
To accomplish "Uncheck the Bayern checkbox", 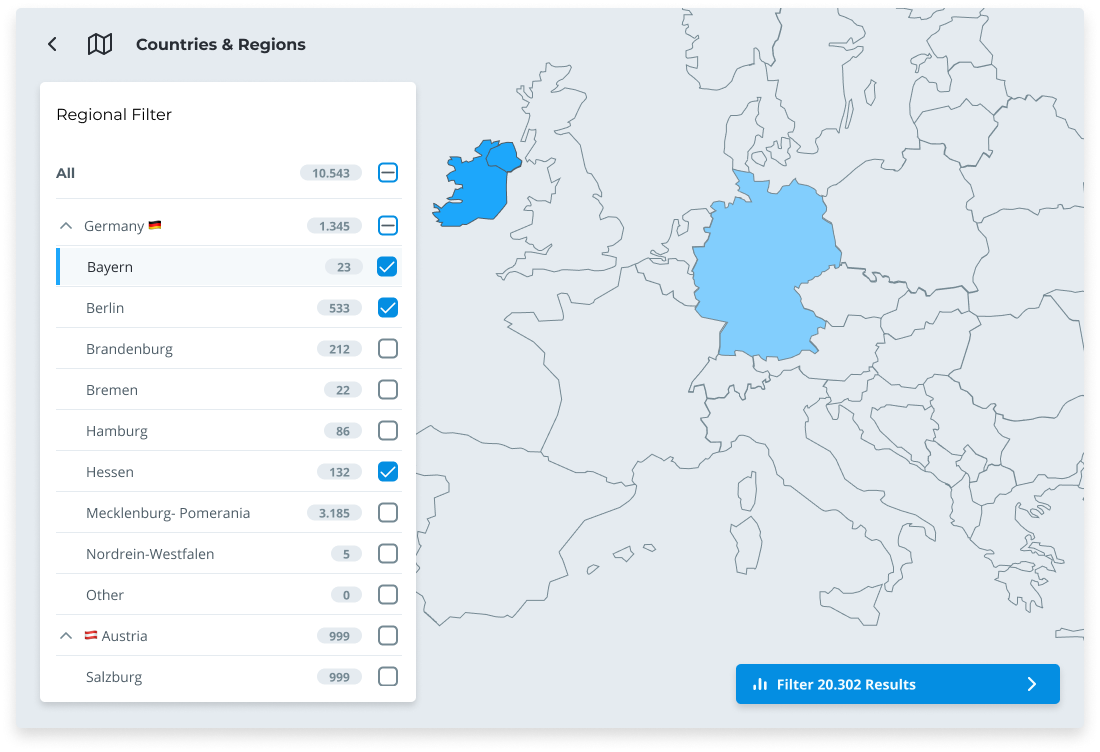I will click(x=387, y=266).
